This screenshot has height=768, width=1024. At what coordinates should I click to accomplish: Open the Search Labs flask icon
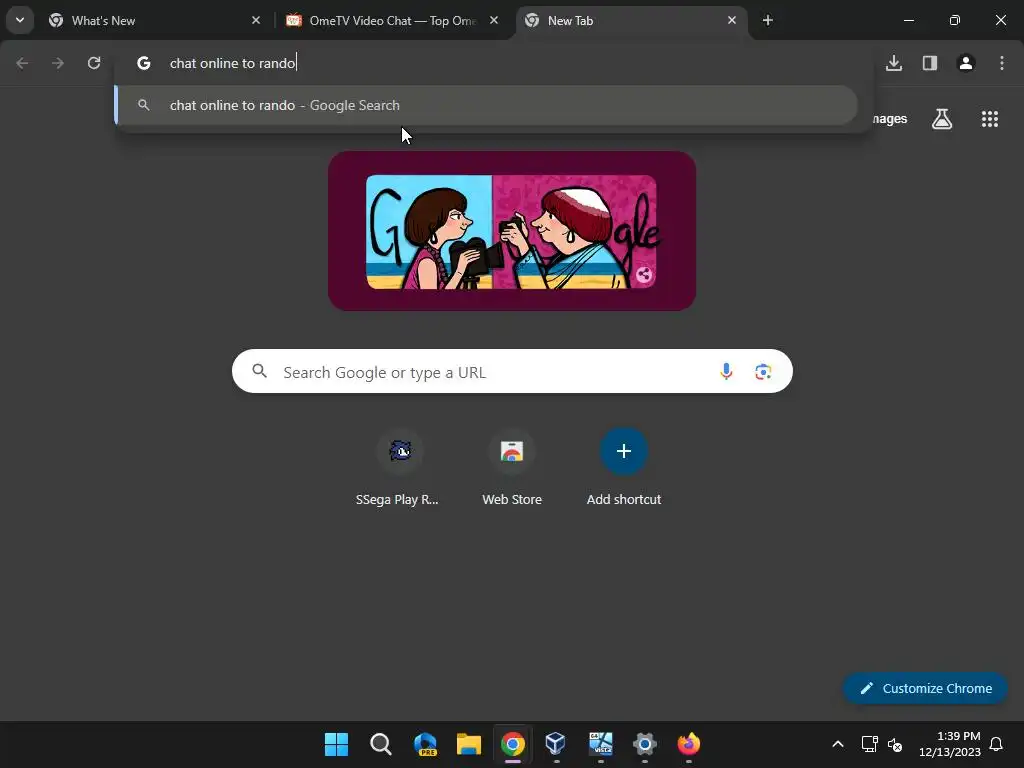tap(942, 119)
